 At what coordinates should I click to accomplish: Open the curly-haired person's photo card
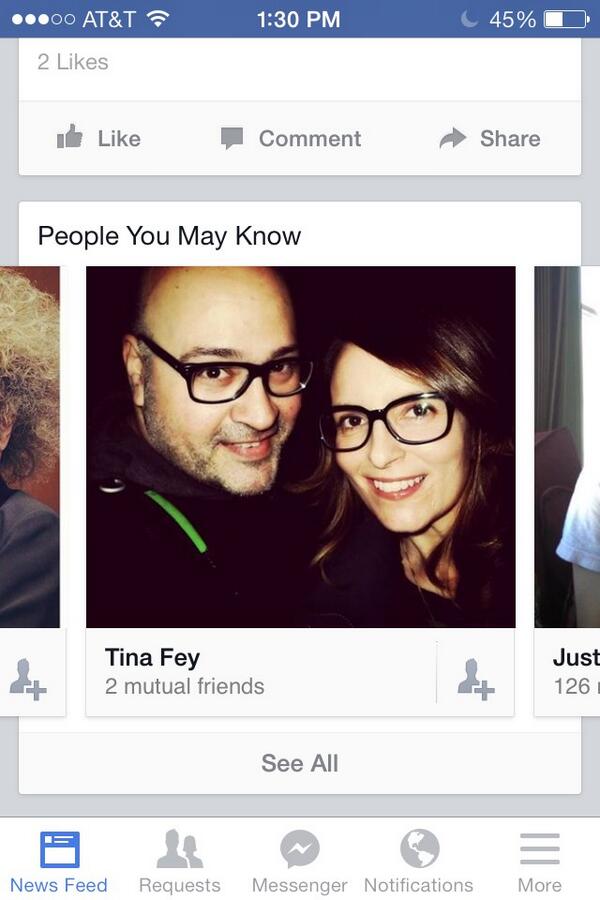point(30,447)
